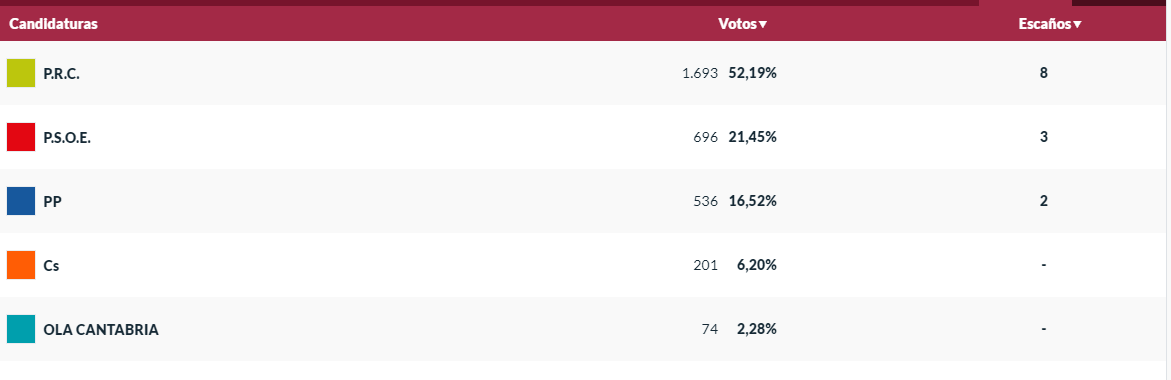
Task: Click the 6,20% Cs percentage
Action: click(x=757, y=265)
